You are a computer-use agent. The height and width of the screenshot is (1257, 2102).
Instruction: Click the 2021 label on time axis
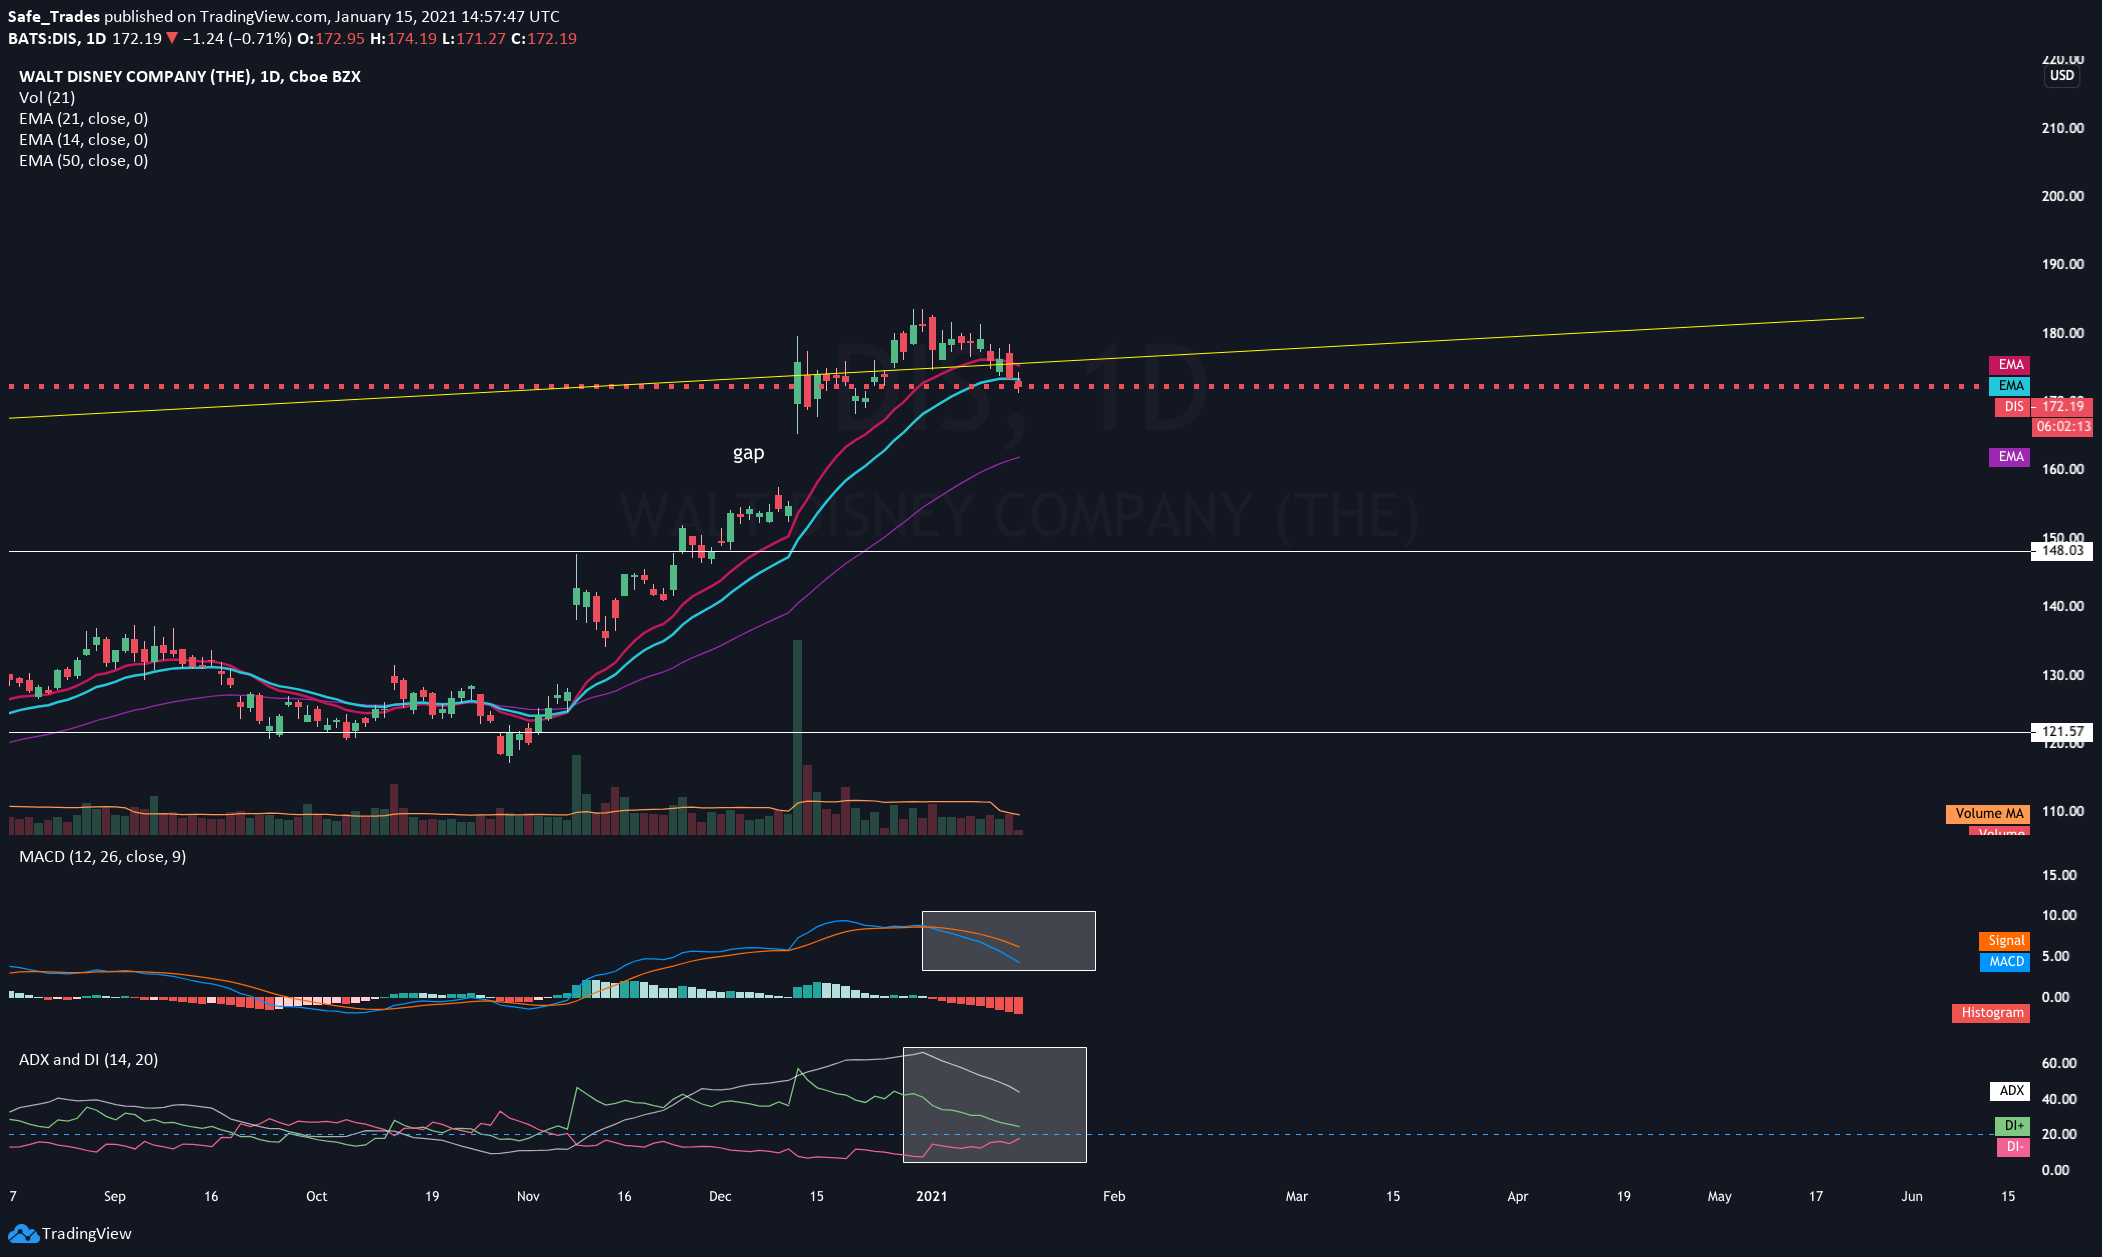pos(931,1196)
